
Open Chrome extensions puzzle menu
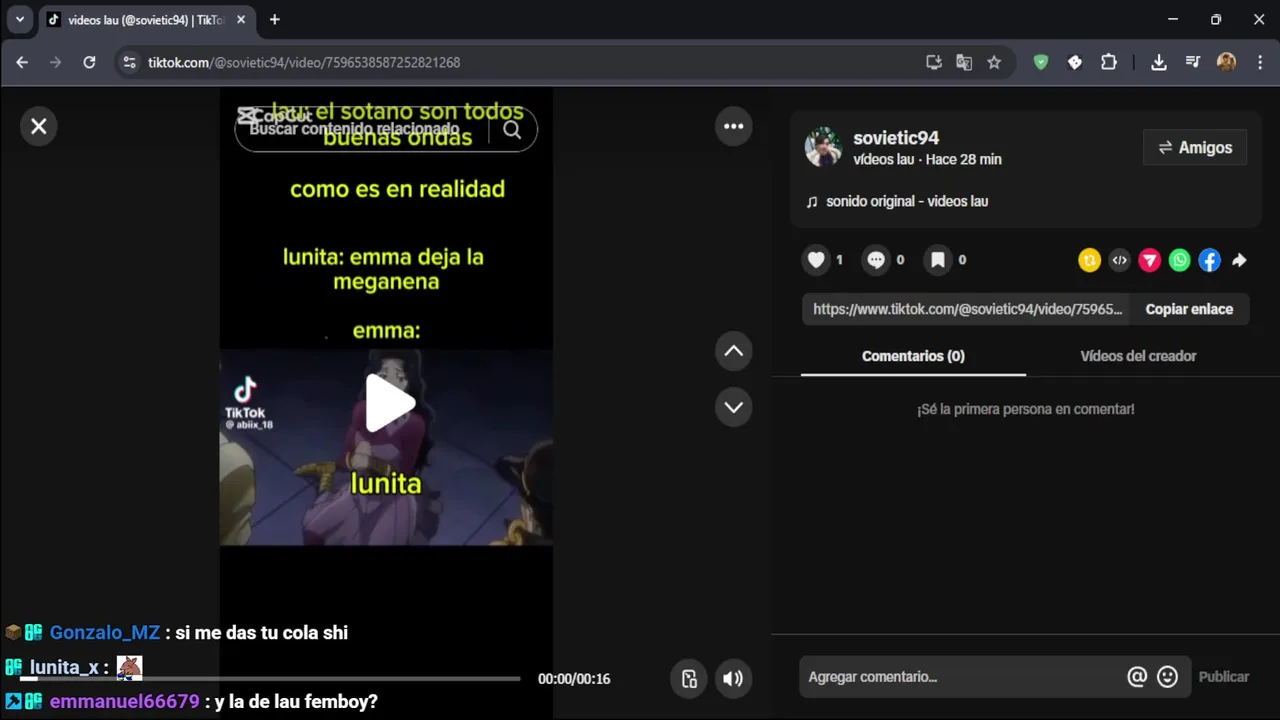(x=1109, y=62)
